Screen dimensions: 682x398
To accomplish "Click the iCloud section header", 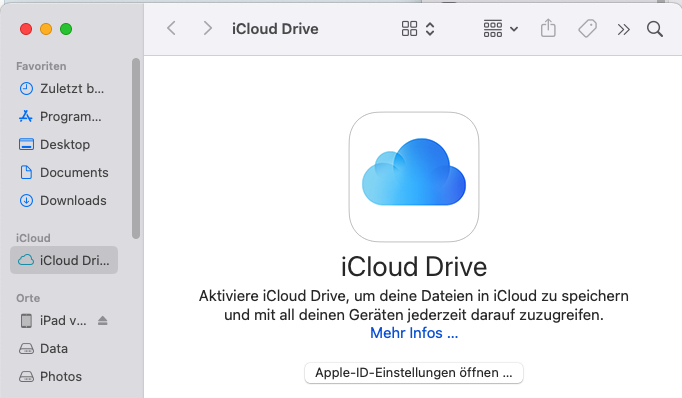I will [x=33, y=238].
